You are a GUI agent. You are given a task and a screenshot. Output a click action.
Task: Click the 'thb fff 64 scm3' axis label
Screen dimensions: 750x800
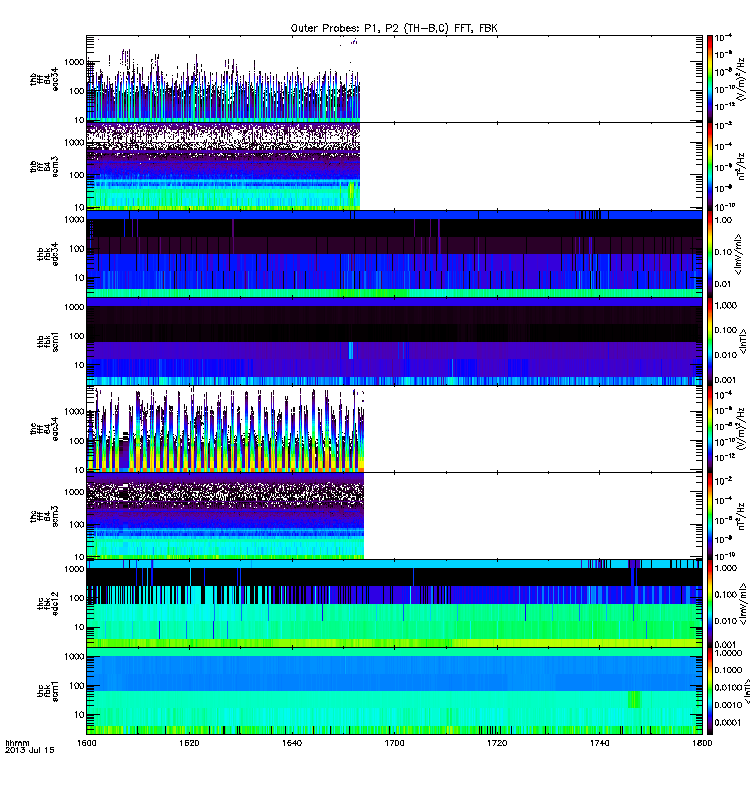44,167
